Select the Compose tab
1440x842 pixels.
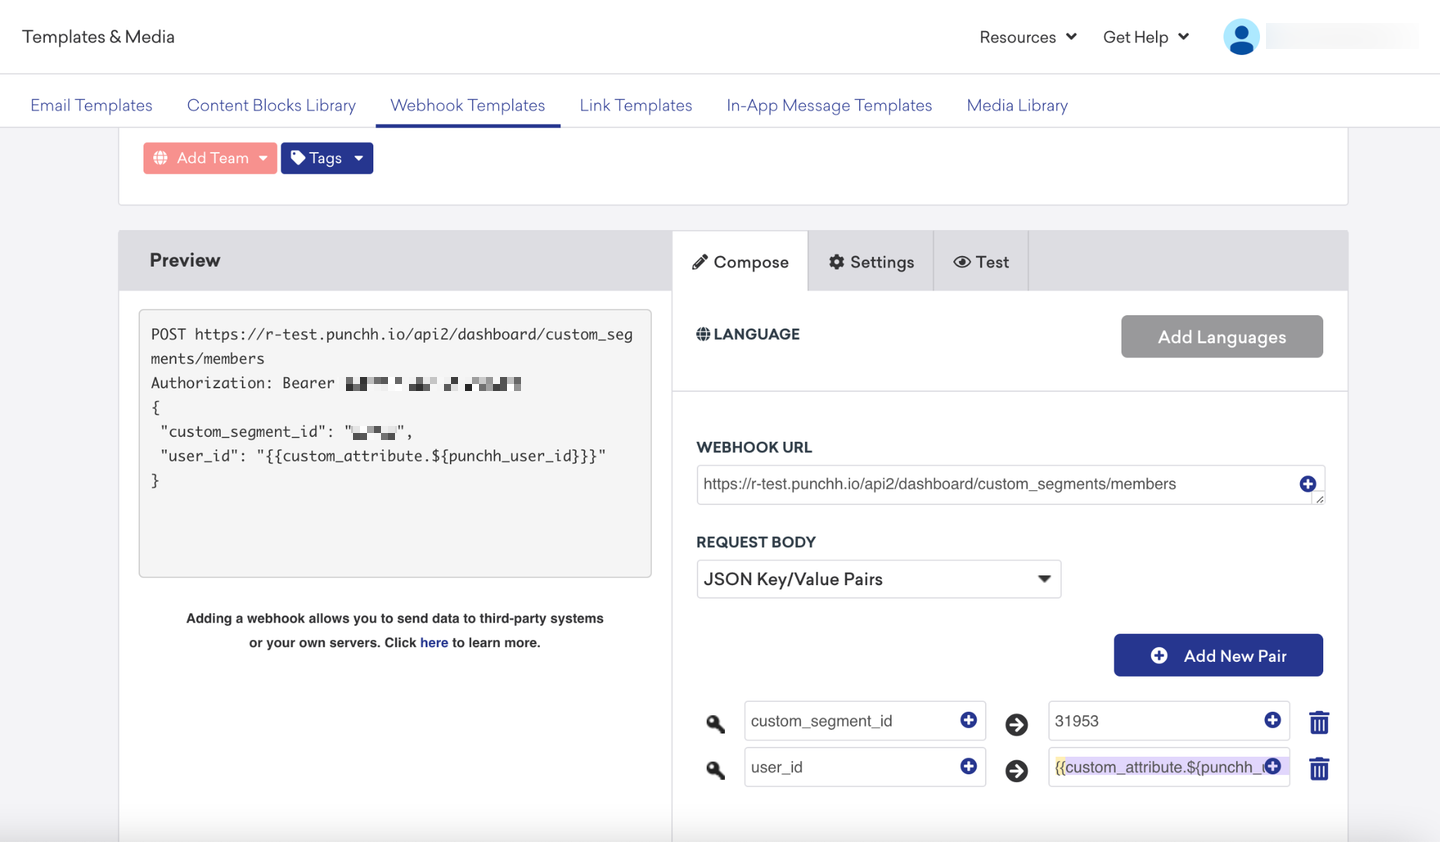tap(740, 261)
